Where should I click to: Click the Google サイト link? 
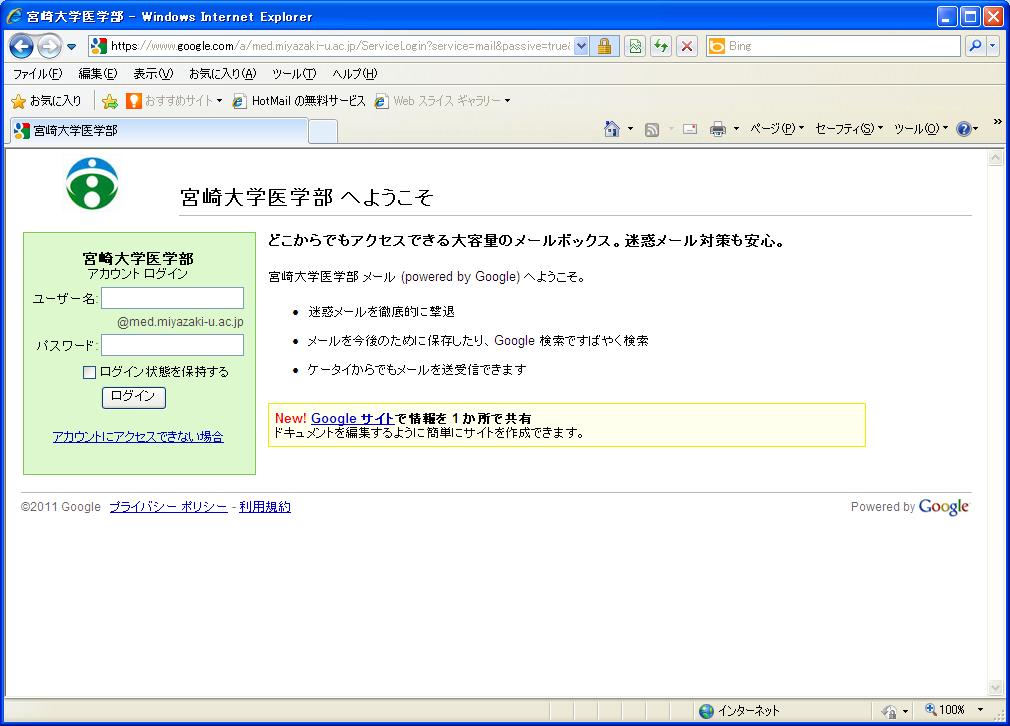(x=352, y=418)
